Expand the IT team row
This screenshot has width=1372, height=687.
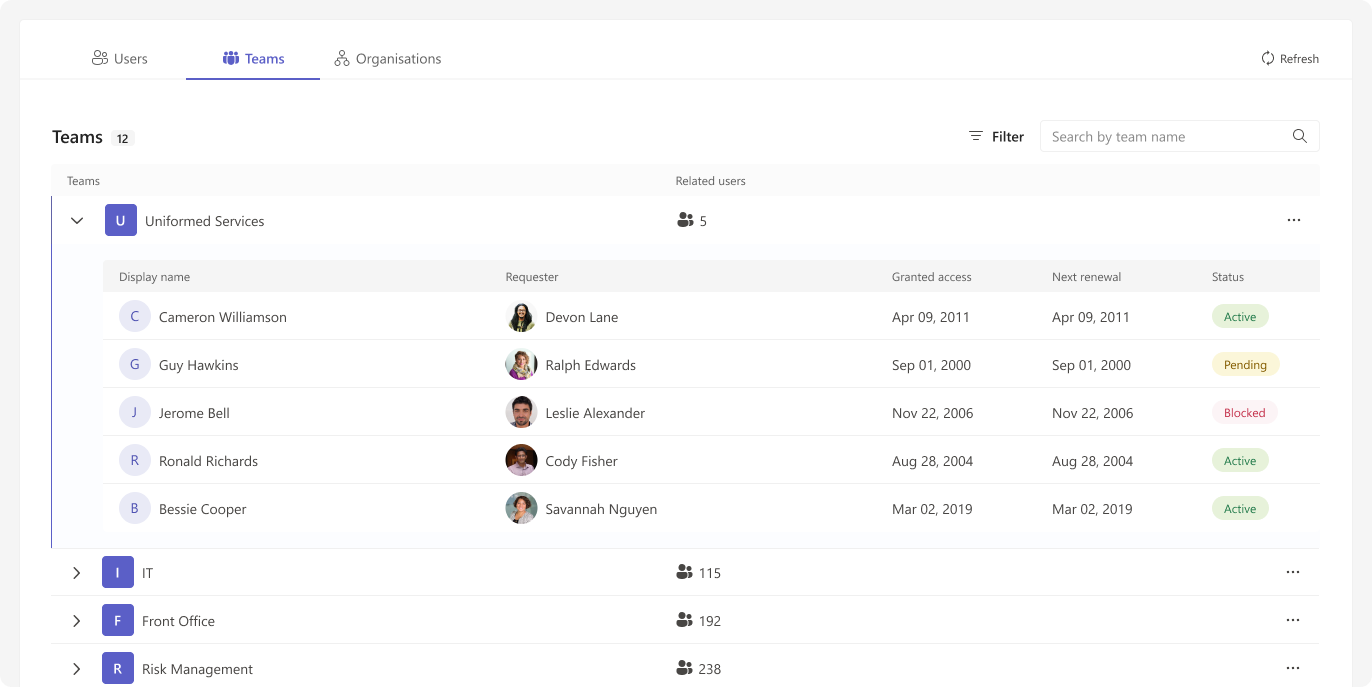tap(76, 573)
